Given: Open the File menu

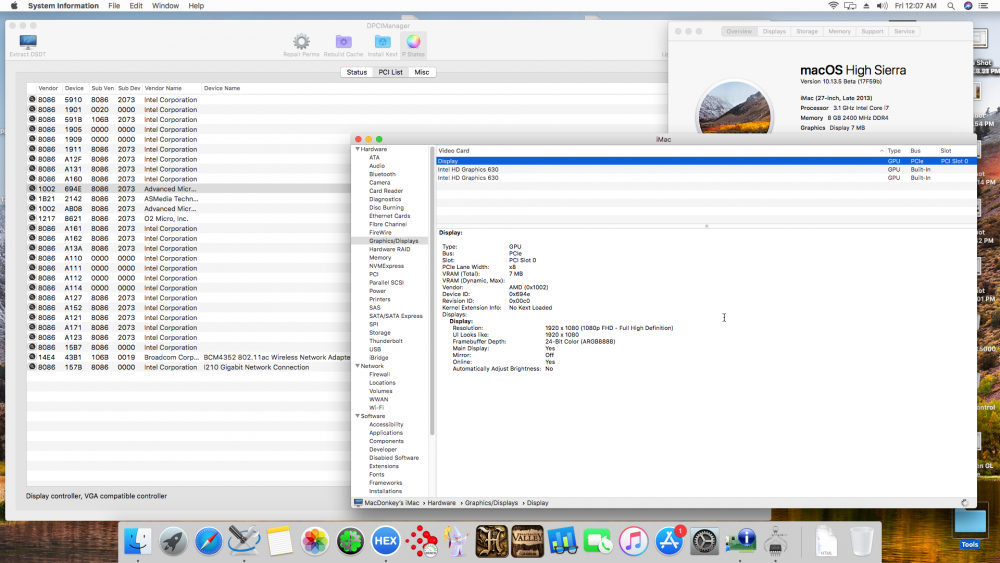Looking at the screenshot, I should [114, 6].
